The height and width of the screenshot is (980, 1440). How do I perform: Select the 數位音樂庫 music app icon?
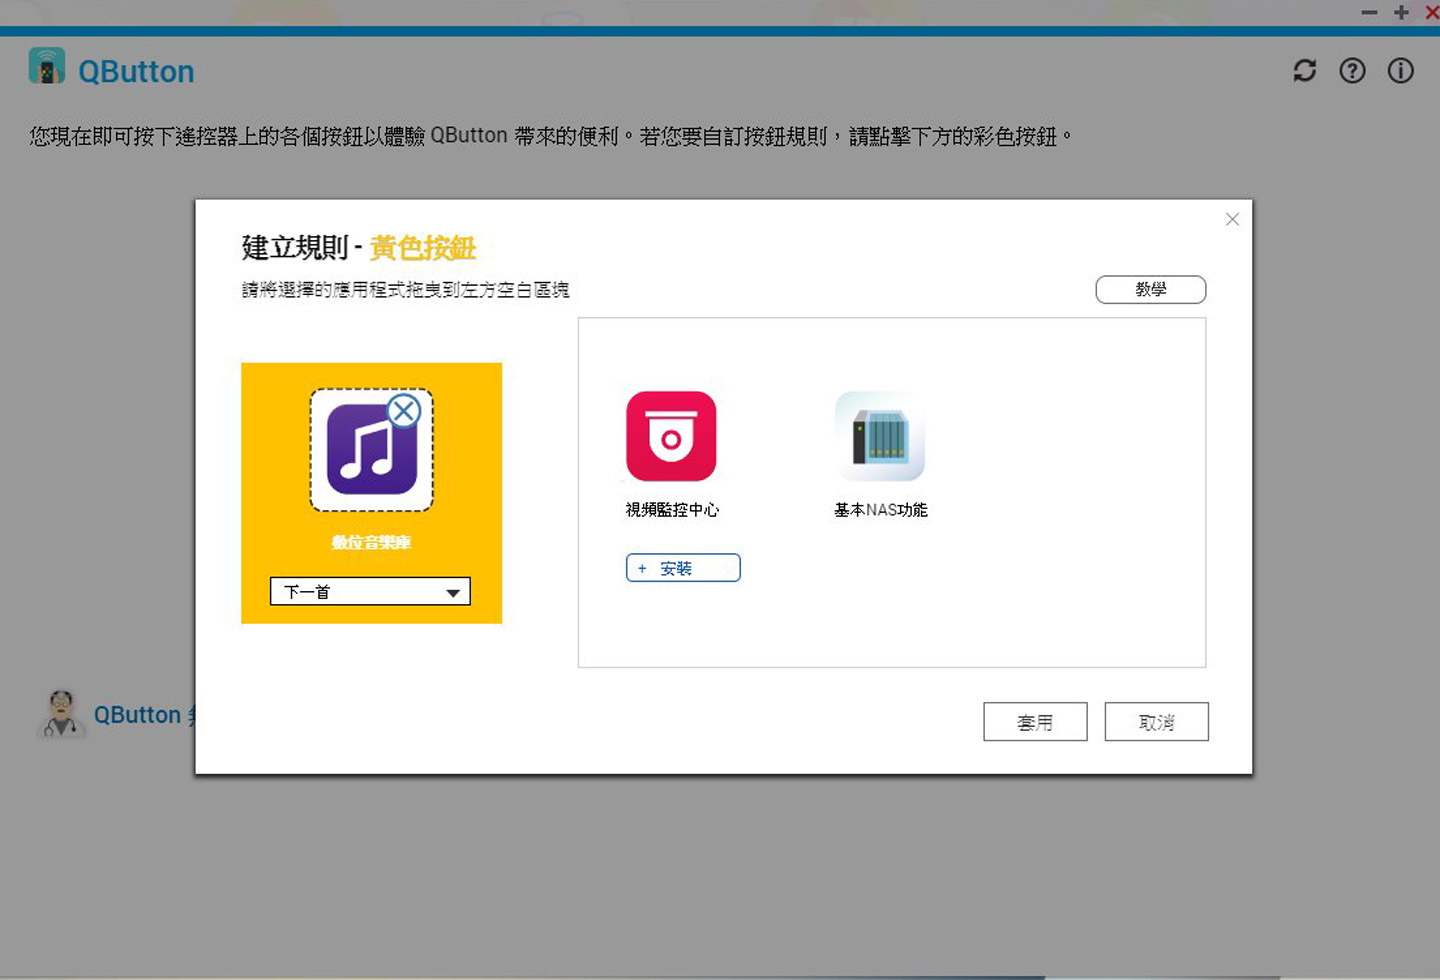point(371,447)
